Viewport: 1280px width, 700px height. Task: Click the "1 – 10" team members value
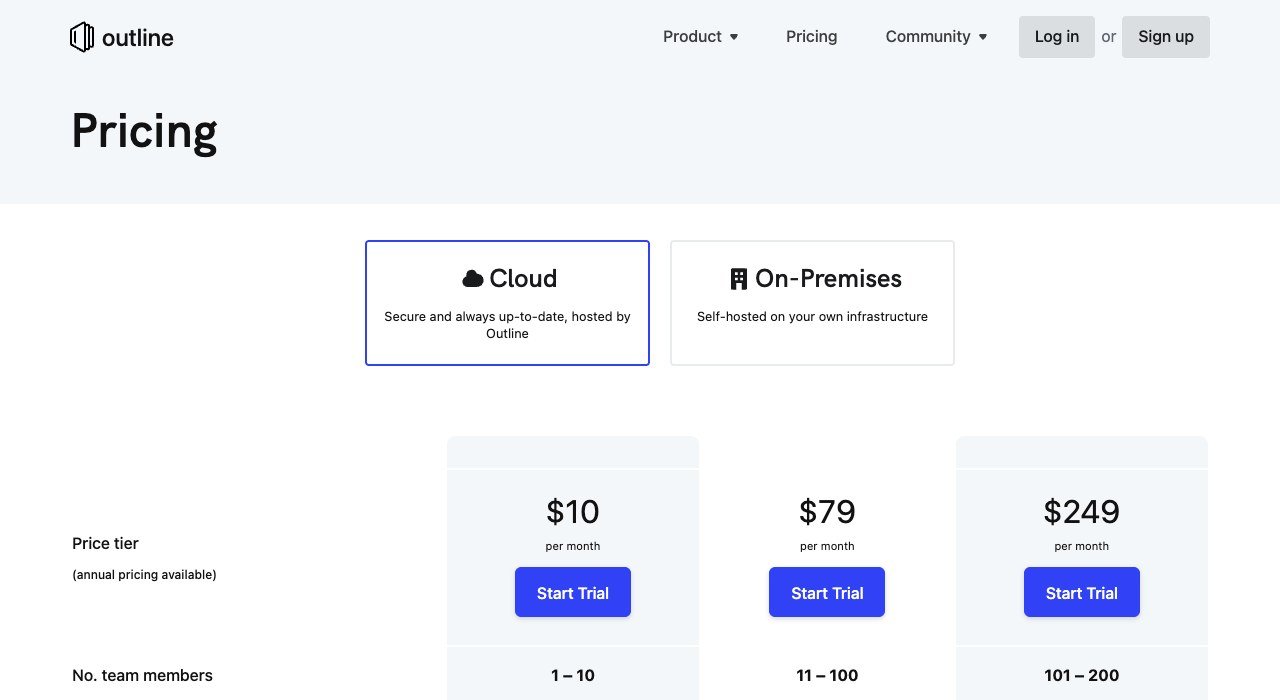(x=573, y=675)
